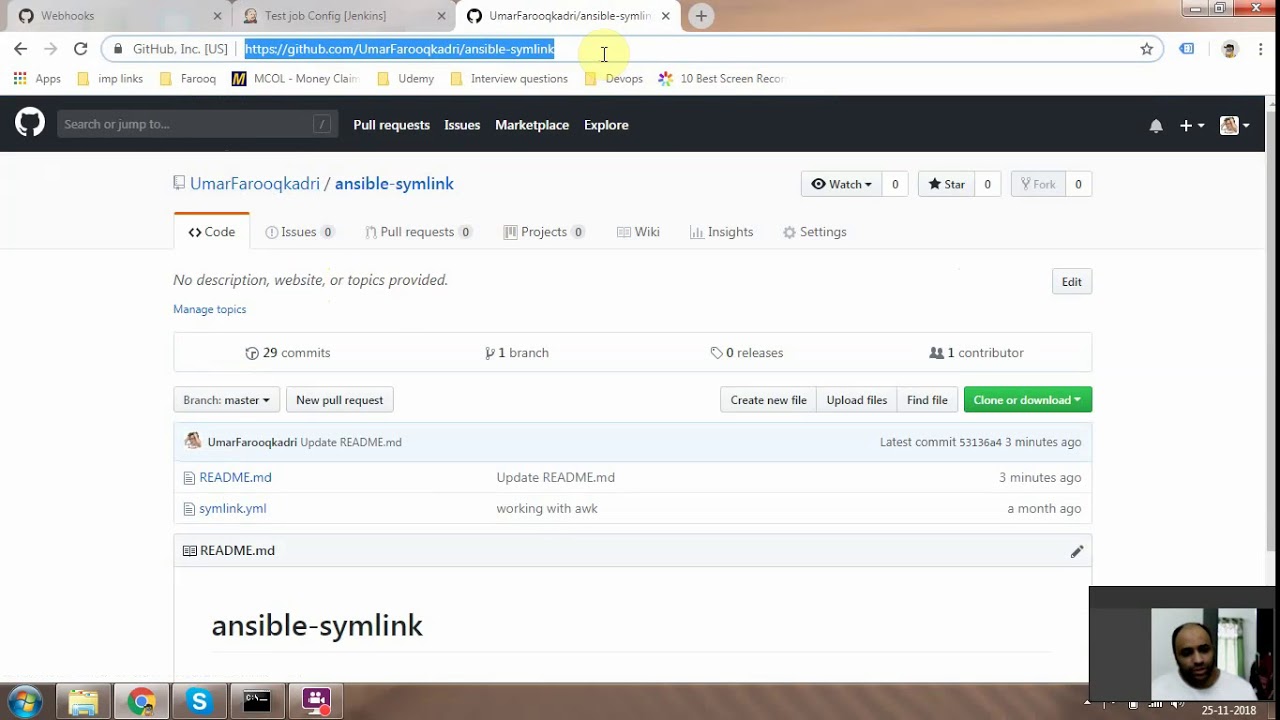The width and height of the screenshot is (1280, 720).
Task: Open the Projects tab
Action: pyautogui.click(x=545, y=232)
